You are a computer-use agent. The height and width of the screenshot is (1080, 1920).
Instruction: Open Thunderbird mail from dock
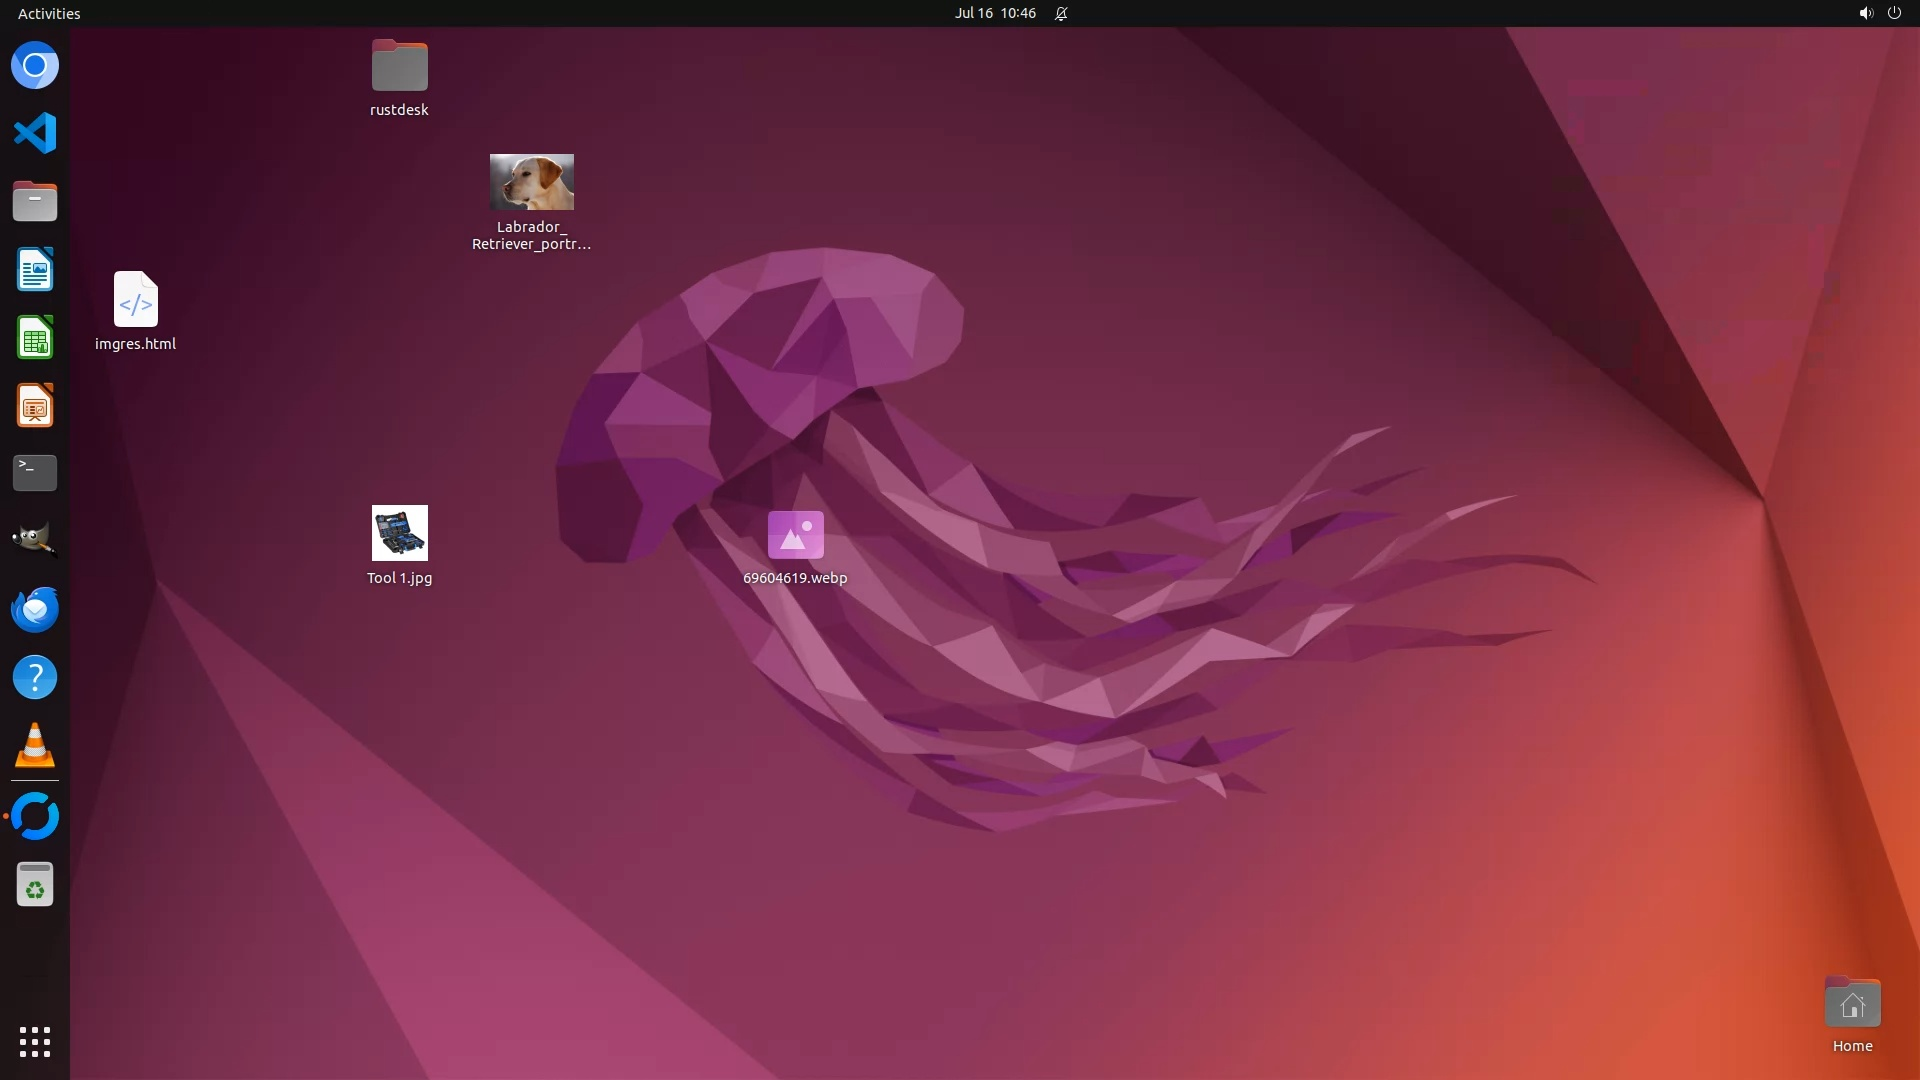tap(35, 609)
